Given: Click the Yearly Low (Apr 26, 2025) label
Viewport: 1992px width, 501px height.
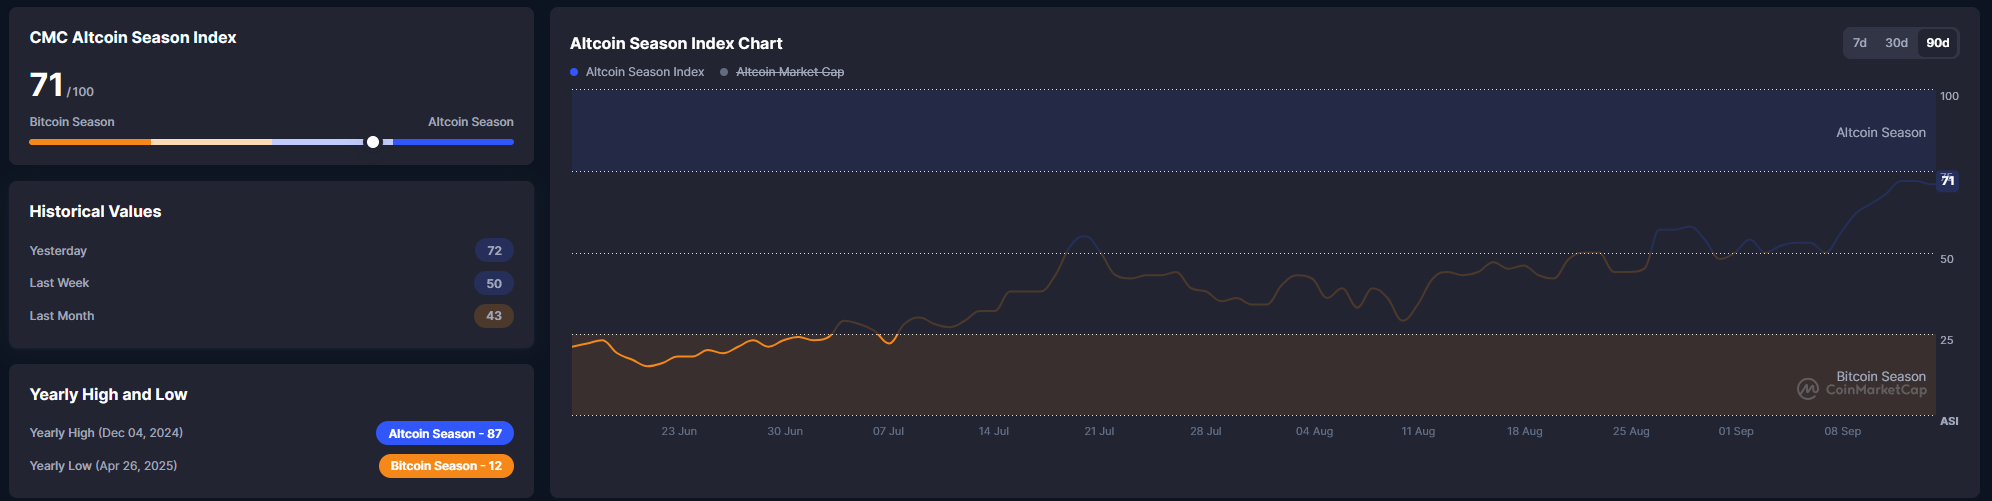Looking at the screenshot, I should 103,466.
